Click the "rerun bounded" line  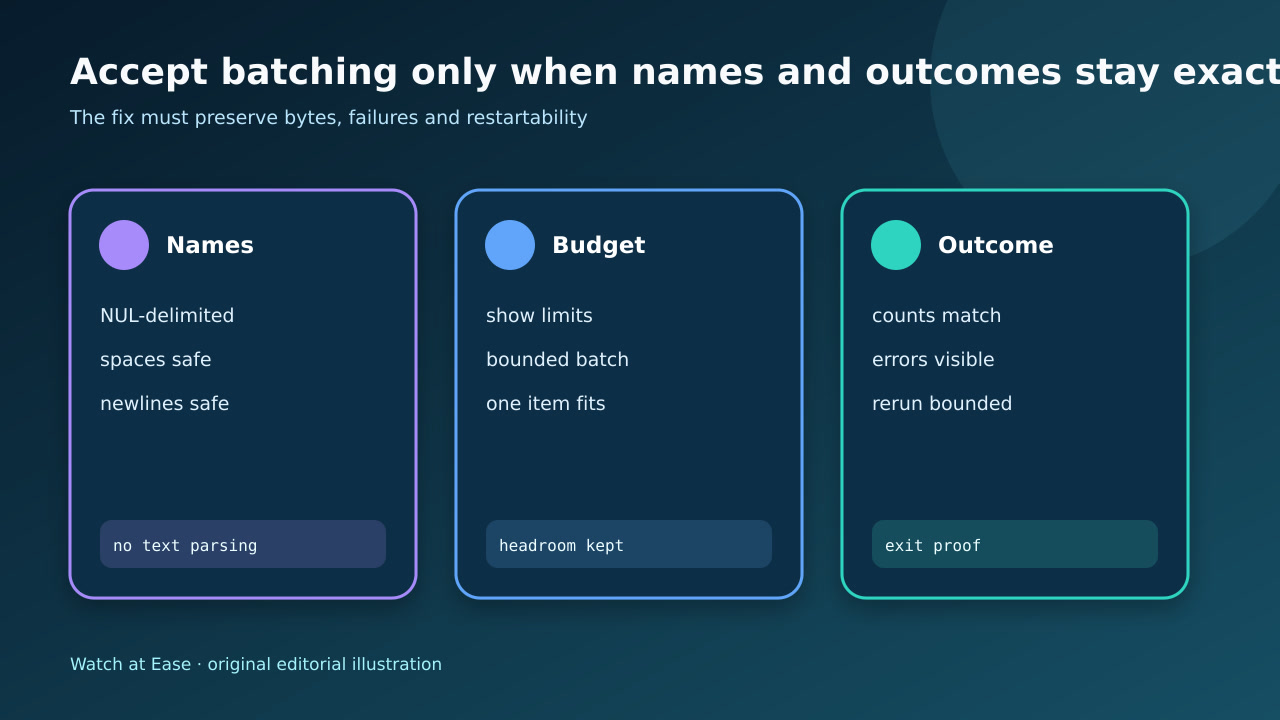tap(942, 404)
